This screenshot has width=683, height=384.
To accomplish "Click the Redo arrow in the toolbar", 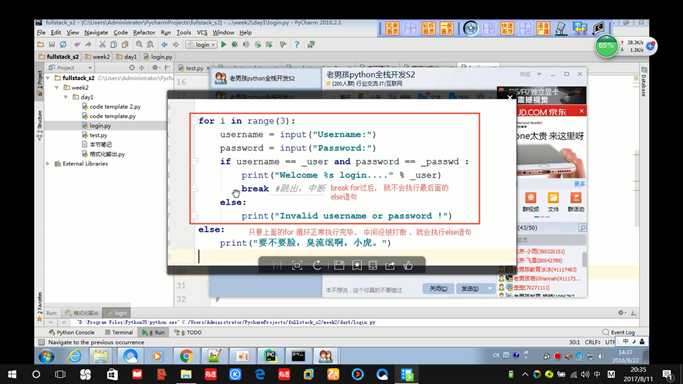I will pyautogui.click(x=88, y=44).
